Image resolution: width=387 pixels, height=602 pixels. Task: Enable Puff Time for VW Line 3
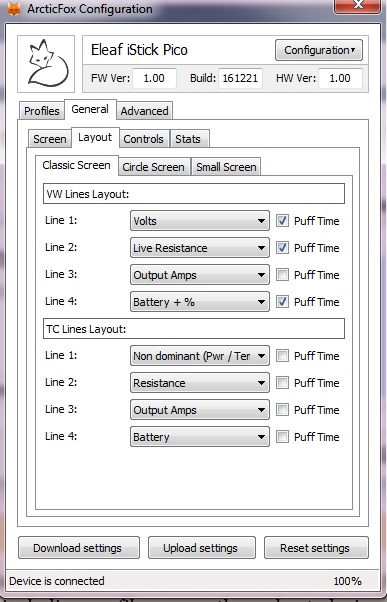click(283, 275)
